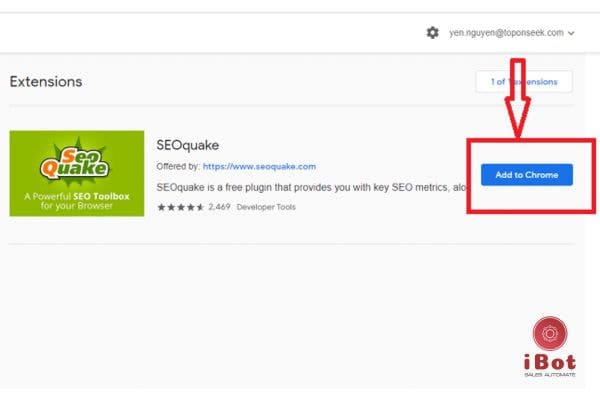Open the seoquake.com website link
This screenshot has width=600, height=400.
click(x=259, y=166)
